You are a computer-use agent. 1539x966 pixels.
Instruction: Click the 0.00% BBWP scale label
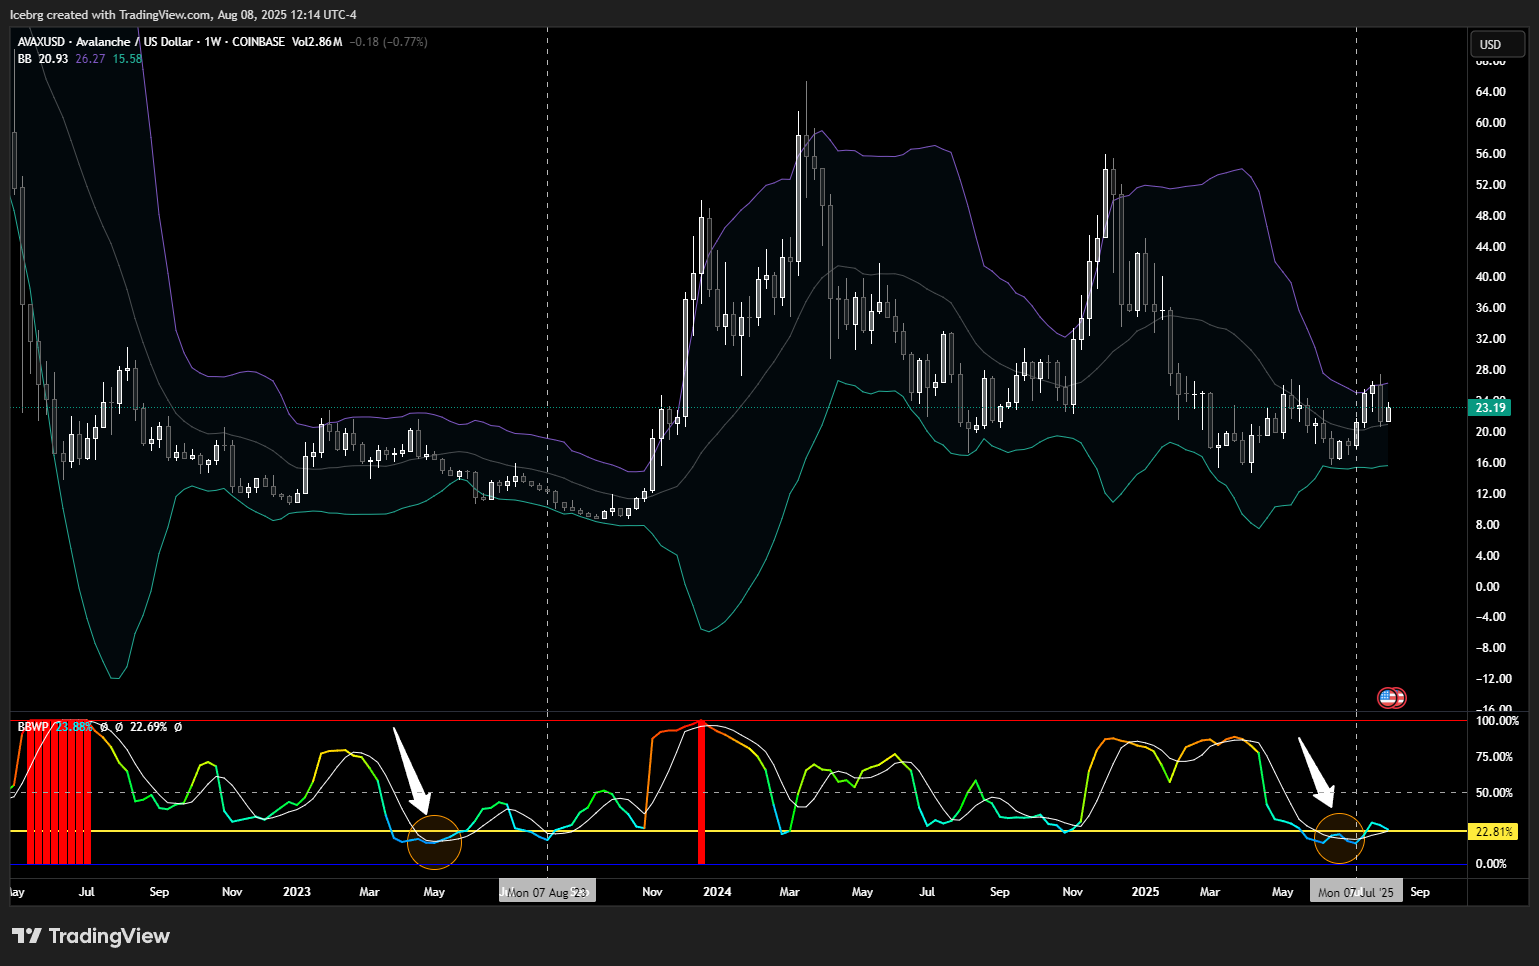1491,864
